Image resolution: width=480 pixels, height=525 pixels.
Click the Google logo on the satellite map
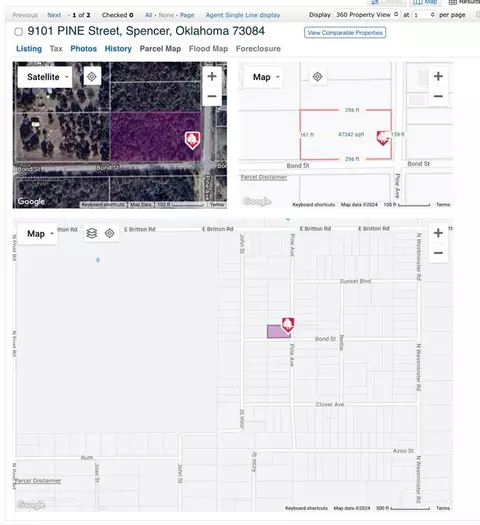31,202
